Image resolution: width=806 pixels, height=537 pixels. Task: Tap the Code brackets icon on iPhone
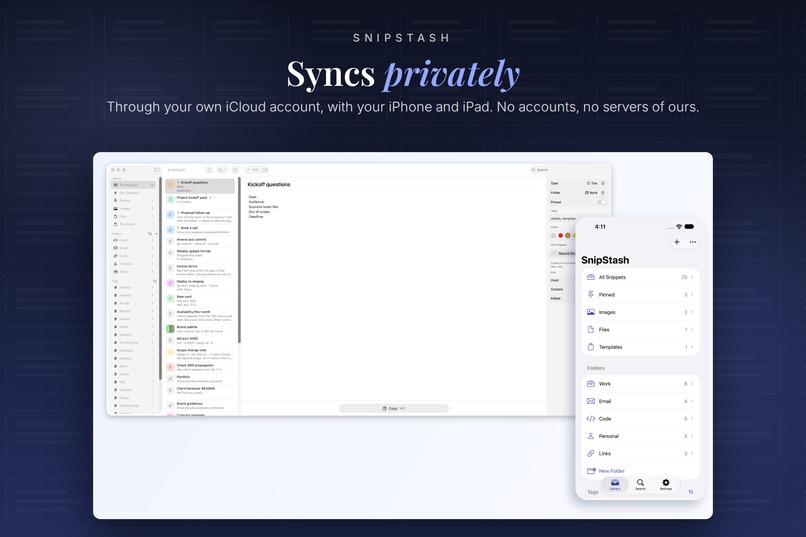click(591, 419)
